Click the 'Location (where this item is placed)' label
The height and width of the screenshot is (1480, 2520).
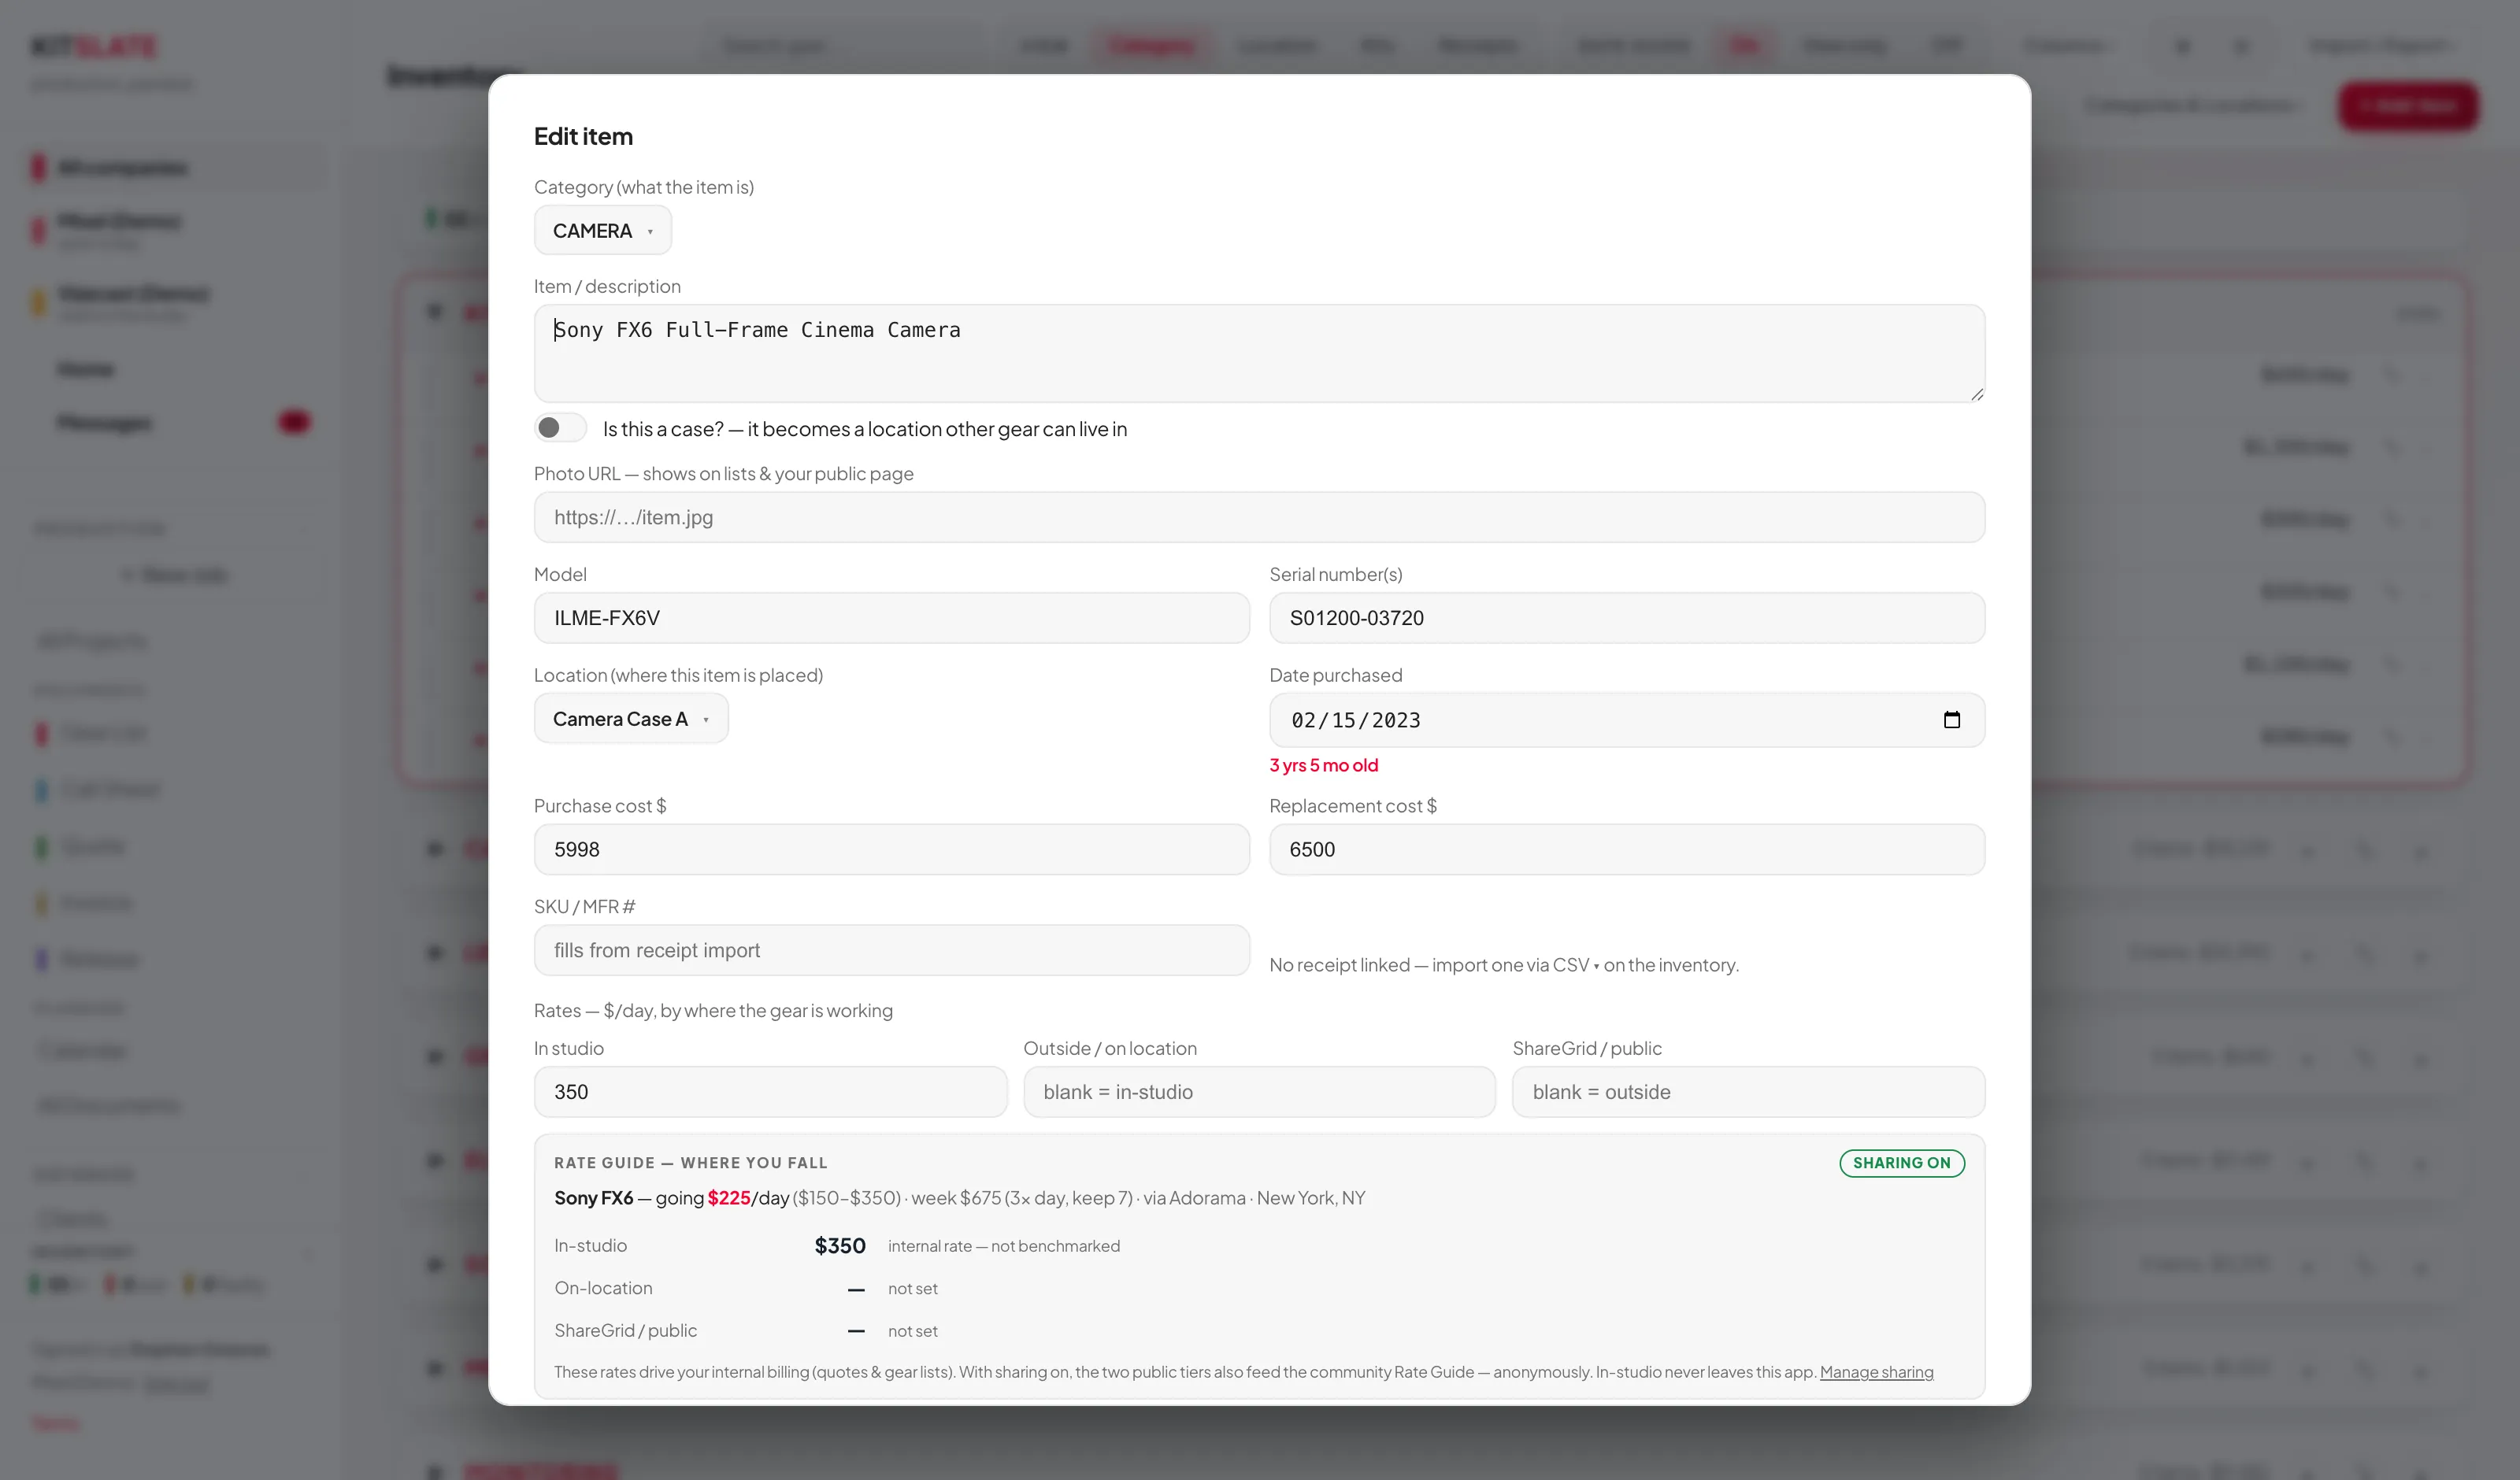(678, 675)
